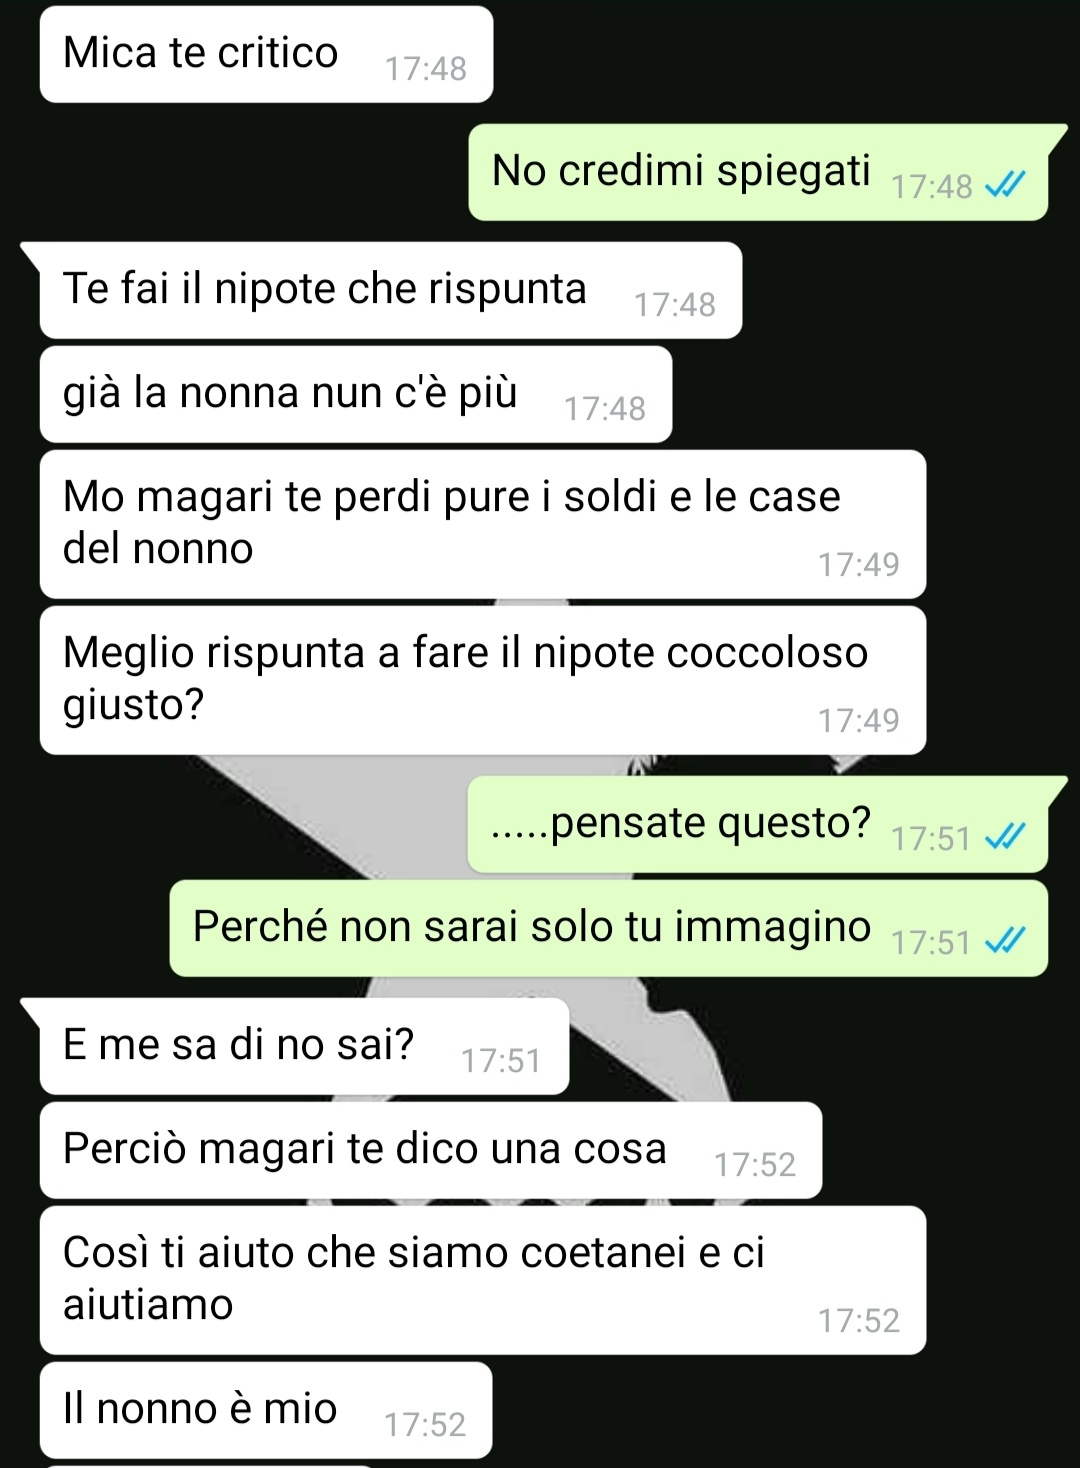This screenshot has height=1468, width=1080.
Task: Tap the 'Mica te critico' message bubble
Action: click(266, 54)
